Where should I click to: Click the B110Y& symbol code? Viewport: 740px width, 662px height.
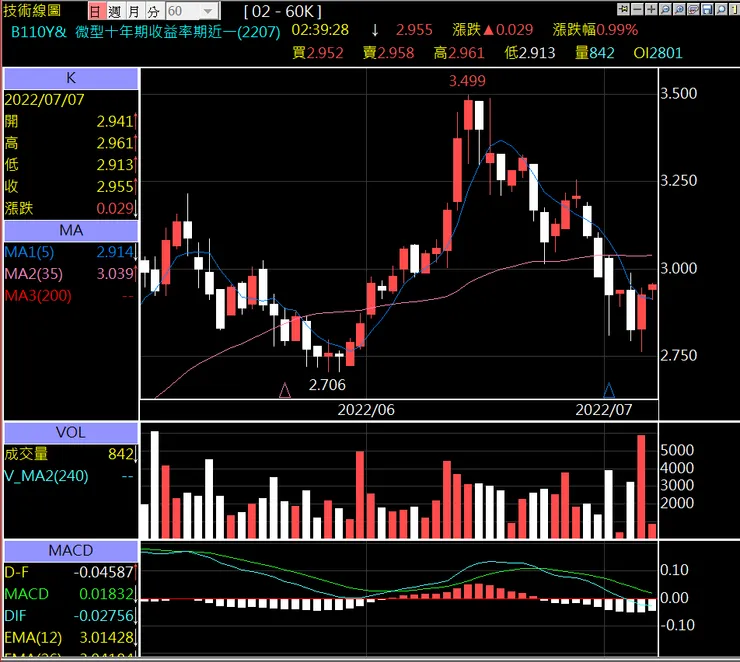pyautogui.click(x=39, y=32)
